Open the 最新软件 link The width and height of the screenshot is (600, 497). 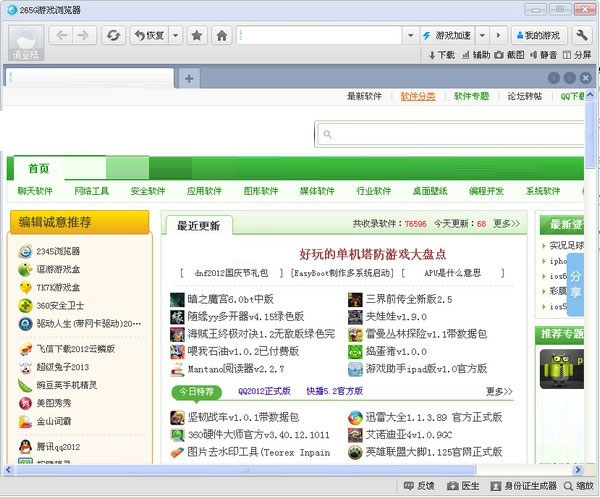tap(364, 96)
